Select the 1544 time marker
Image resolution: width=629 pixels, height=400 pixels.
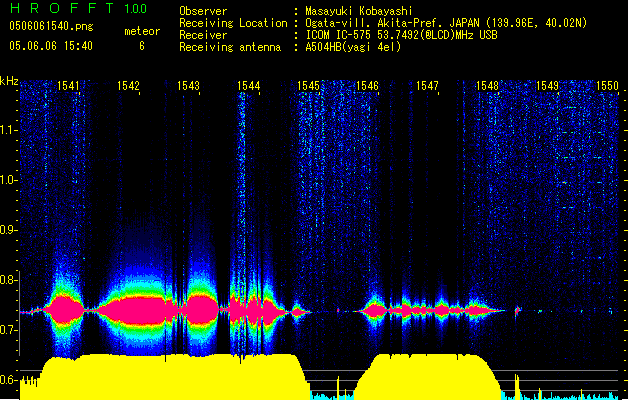248,87
